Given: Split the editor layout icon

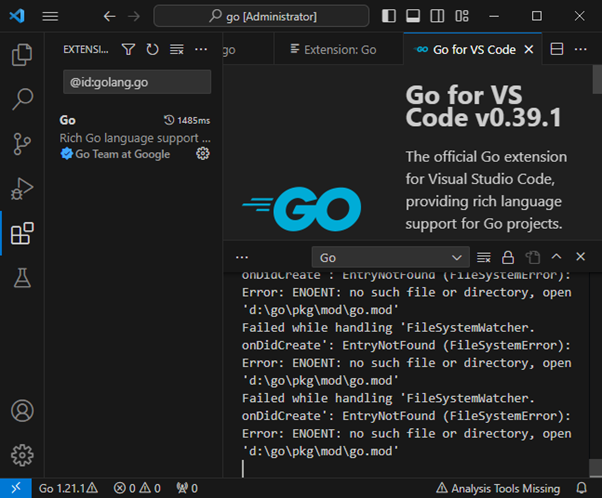Looking at the screenshot, I should 557,49.
